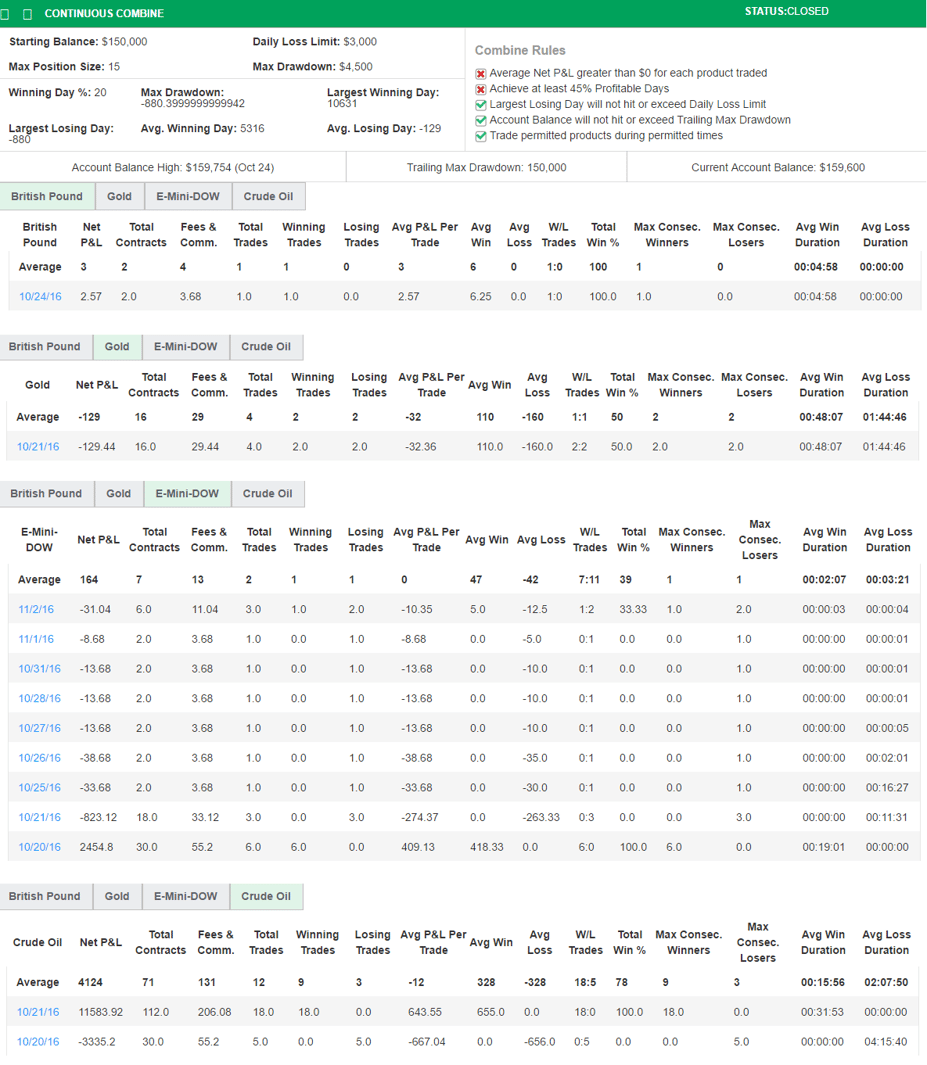This screenshot has width=927, height=1065.
Task: Open the 10/31/16 date link
Action: pyautogui.click(x=39, y=669)
